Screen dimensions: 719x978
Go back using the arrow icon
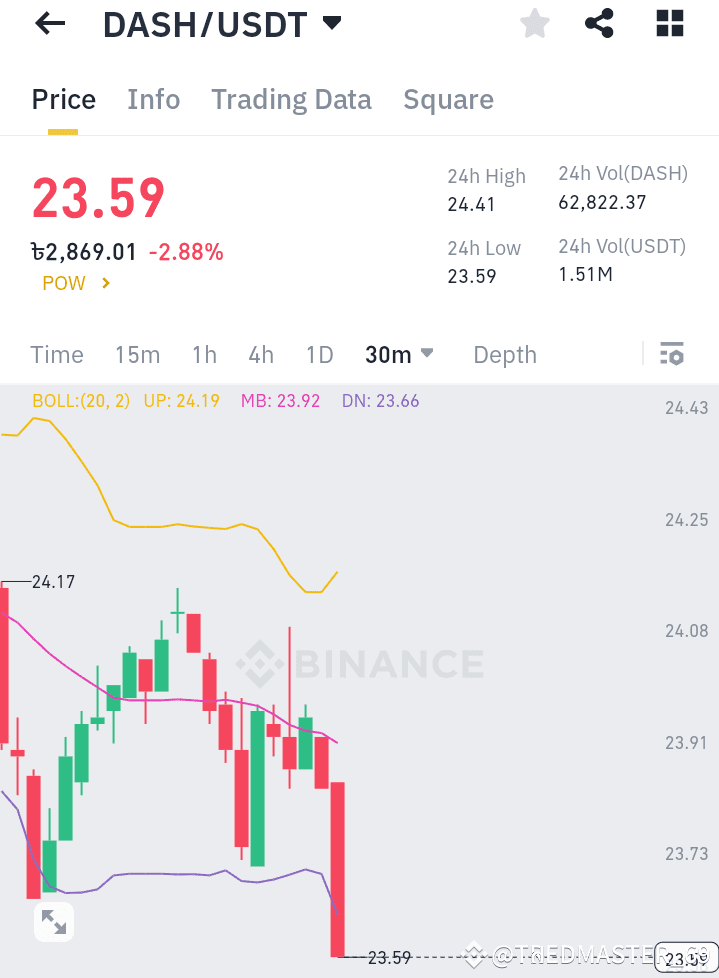coord(49,23)
